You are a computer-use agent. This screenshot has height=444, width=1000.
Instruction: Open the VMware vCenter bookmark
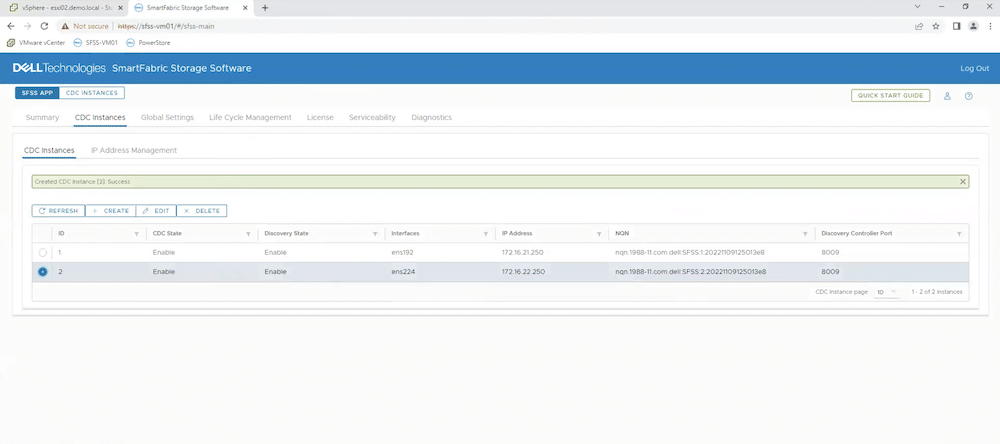(x=36, y=43)
